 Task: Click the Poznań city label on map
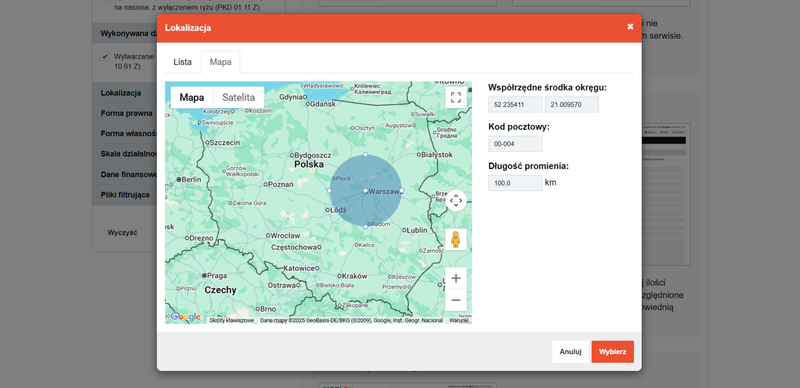click(x=281, y=184)
